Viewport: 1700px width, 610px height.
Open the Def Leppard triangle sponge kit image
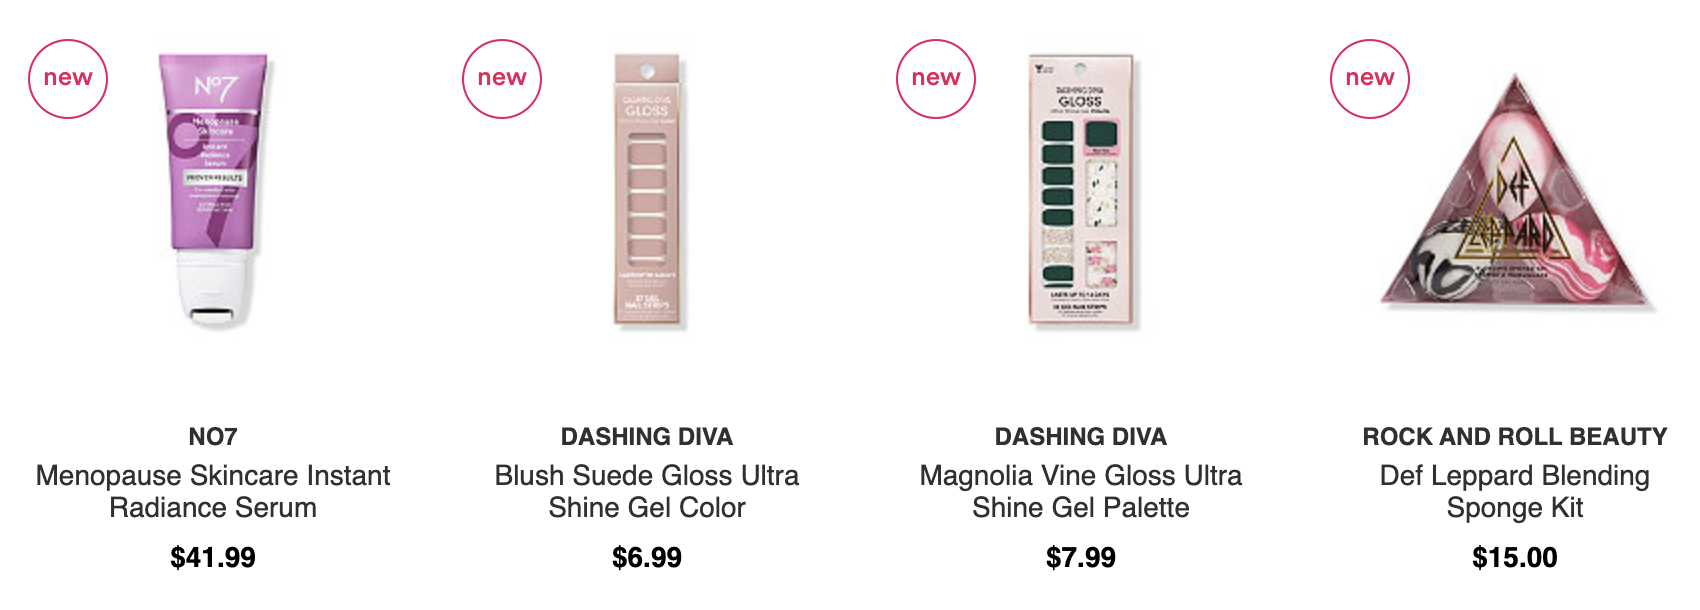pyautogui.click(x=1517, y=192)
